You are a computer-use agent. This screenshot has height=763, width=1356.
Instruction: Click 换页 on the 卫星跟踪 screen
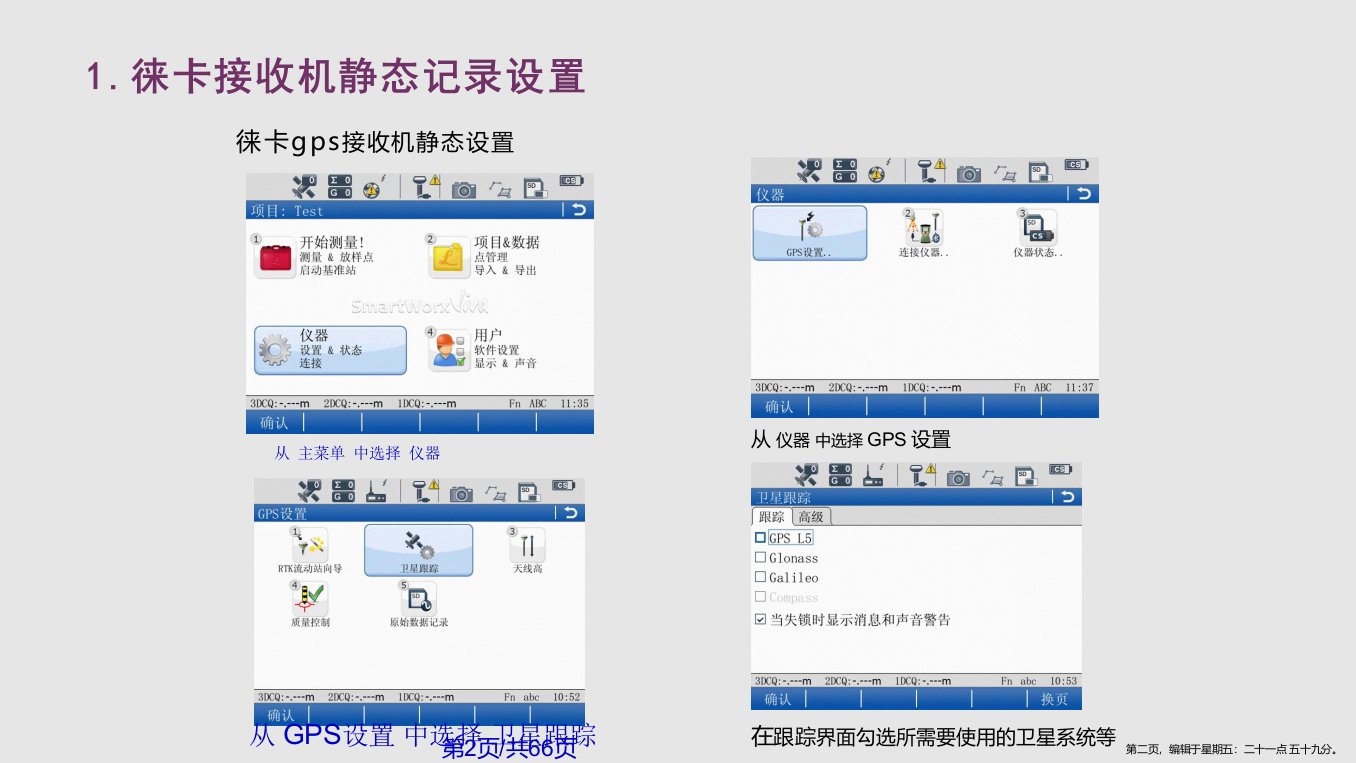(x=1054, y=699)
